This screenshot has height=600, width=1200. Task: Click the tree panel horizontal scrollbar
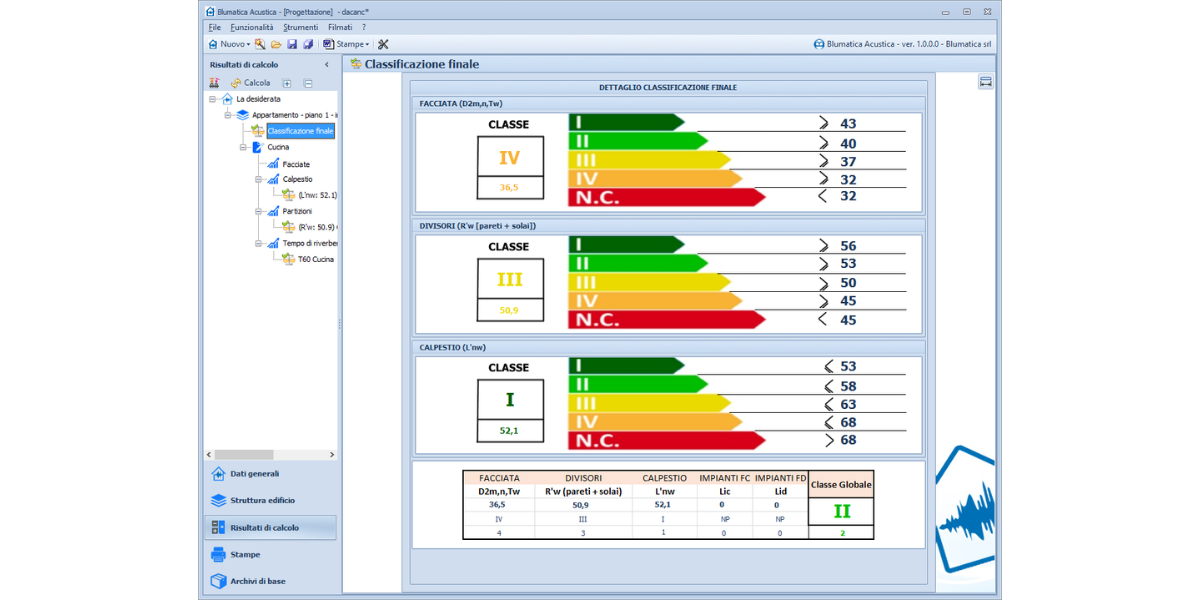(x=244, y=455)
